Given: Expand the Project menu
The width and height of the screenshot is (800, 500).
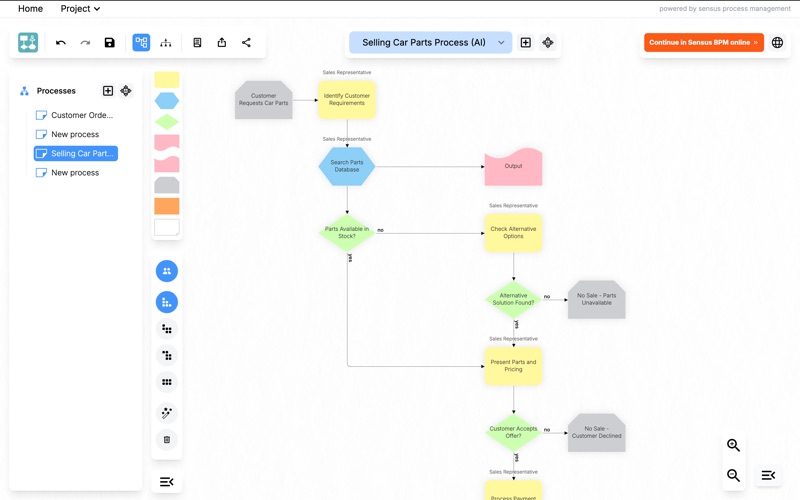Looking at the screenshot, I should 80,9.
